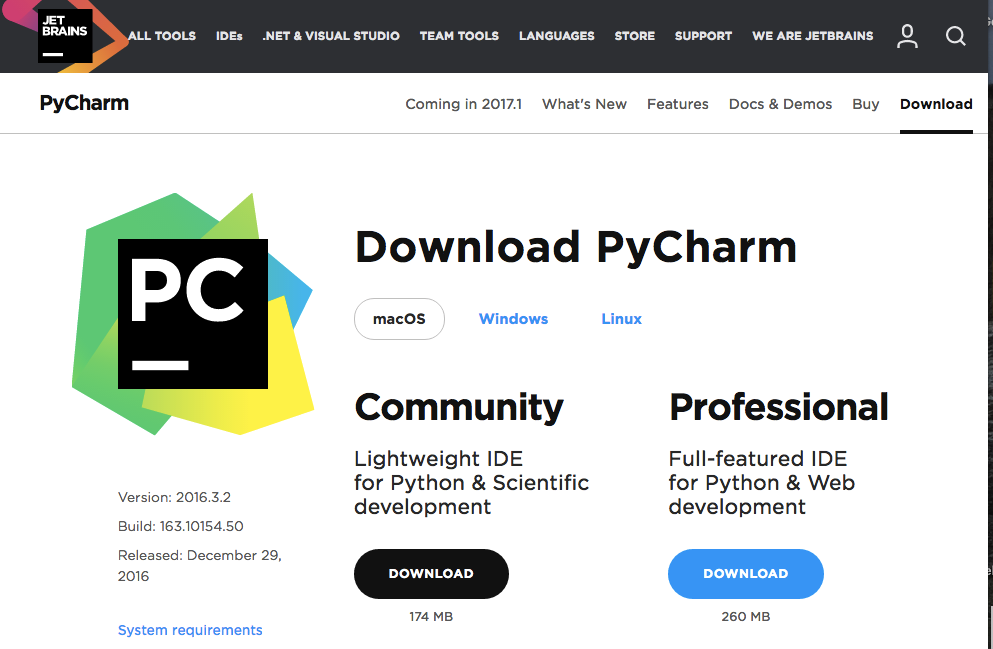Click the Lightweight IDE description text
This screenshot has height=649, width=993.
pos(471,482)
